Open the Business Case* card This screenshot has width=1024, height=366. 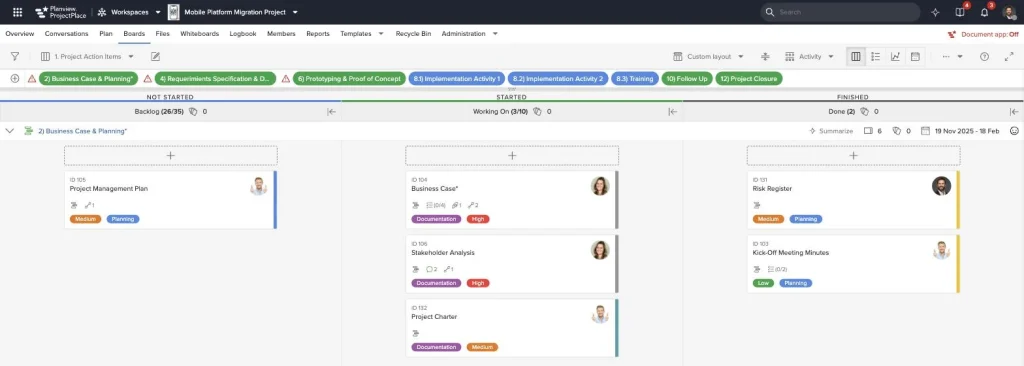(x=512, y=200)
